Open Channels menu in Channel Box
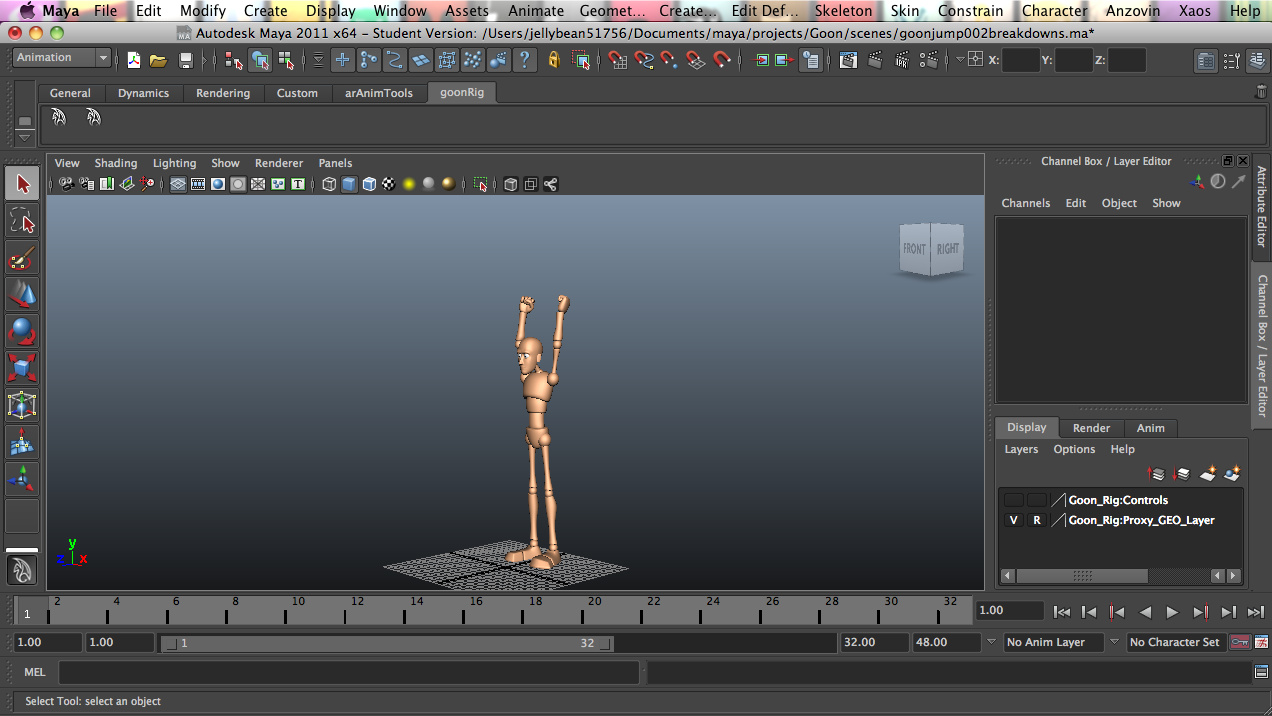Image resolution: width=1272 pixels, height=716 pixels. [1026, 203]
